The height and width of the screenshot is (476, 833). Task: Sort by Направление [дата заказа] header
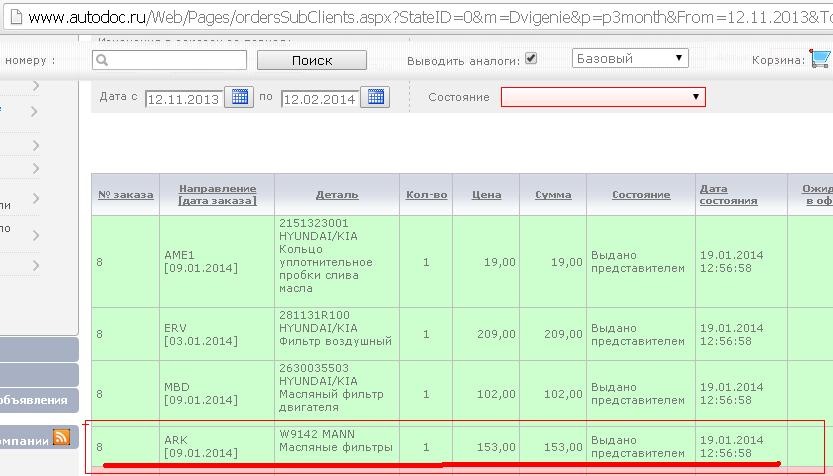click(217, 194)
